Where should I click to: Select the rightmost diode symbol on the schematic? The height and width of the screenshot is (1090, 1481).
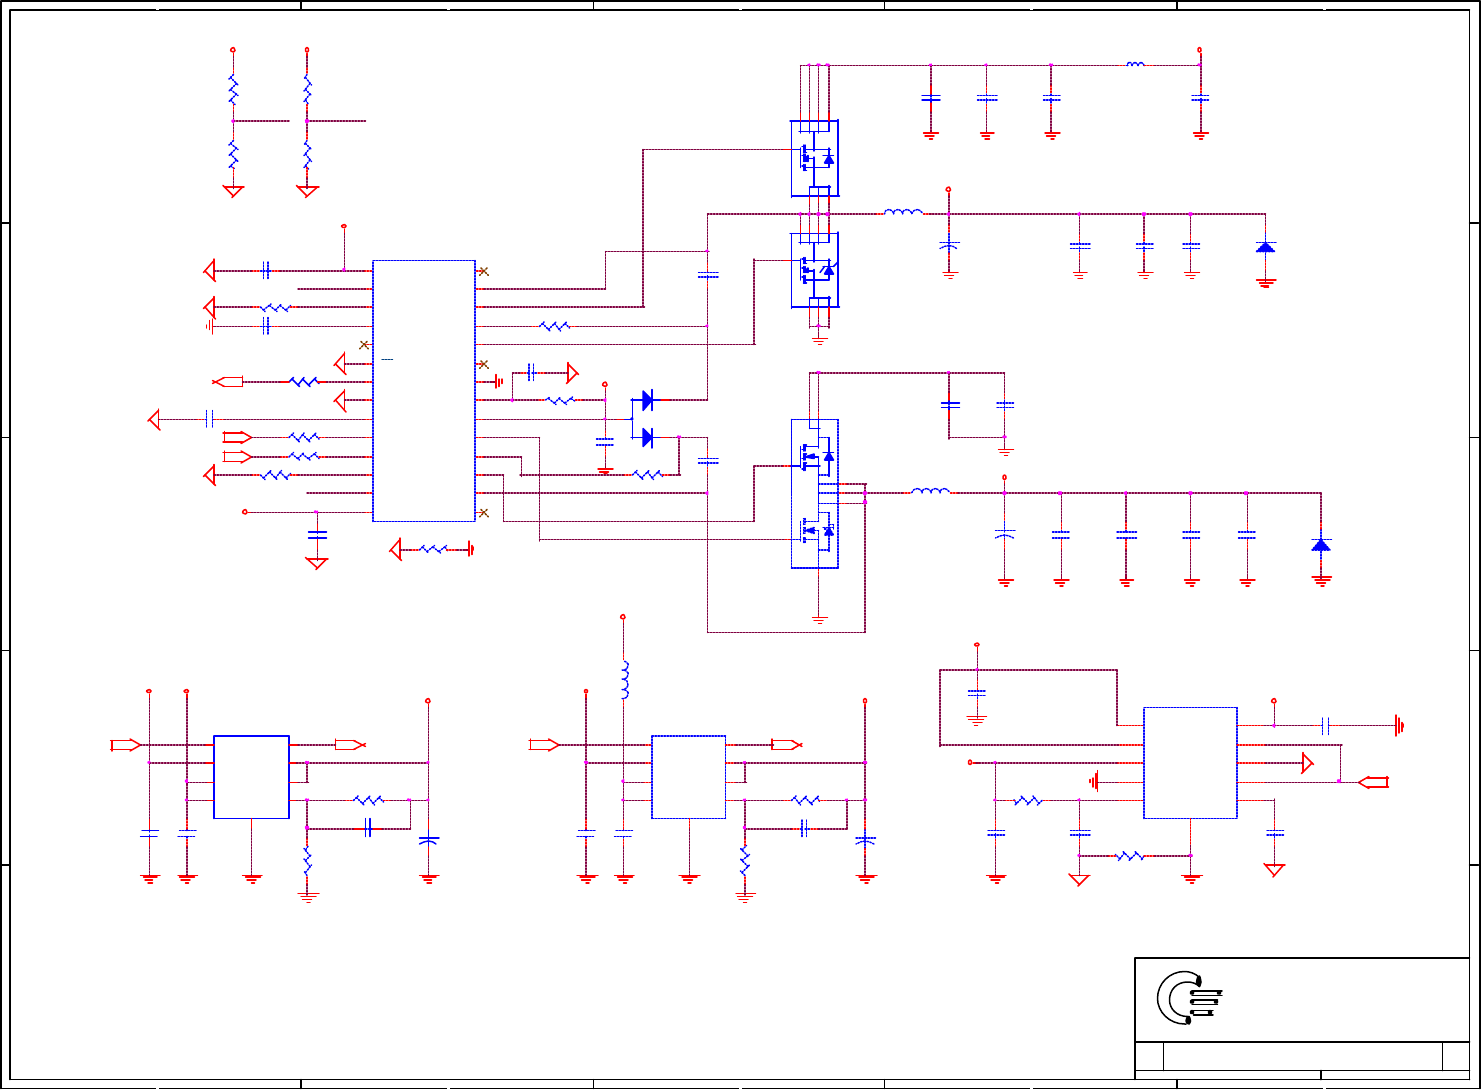coord(1321,545)
